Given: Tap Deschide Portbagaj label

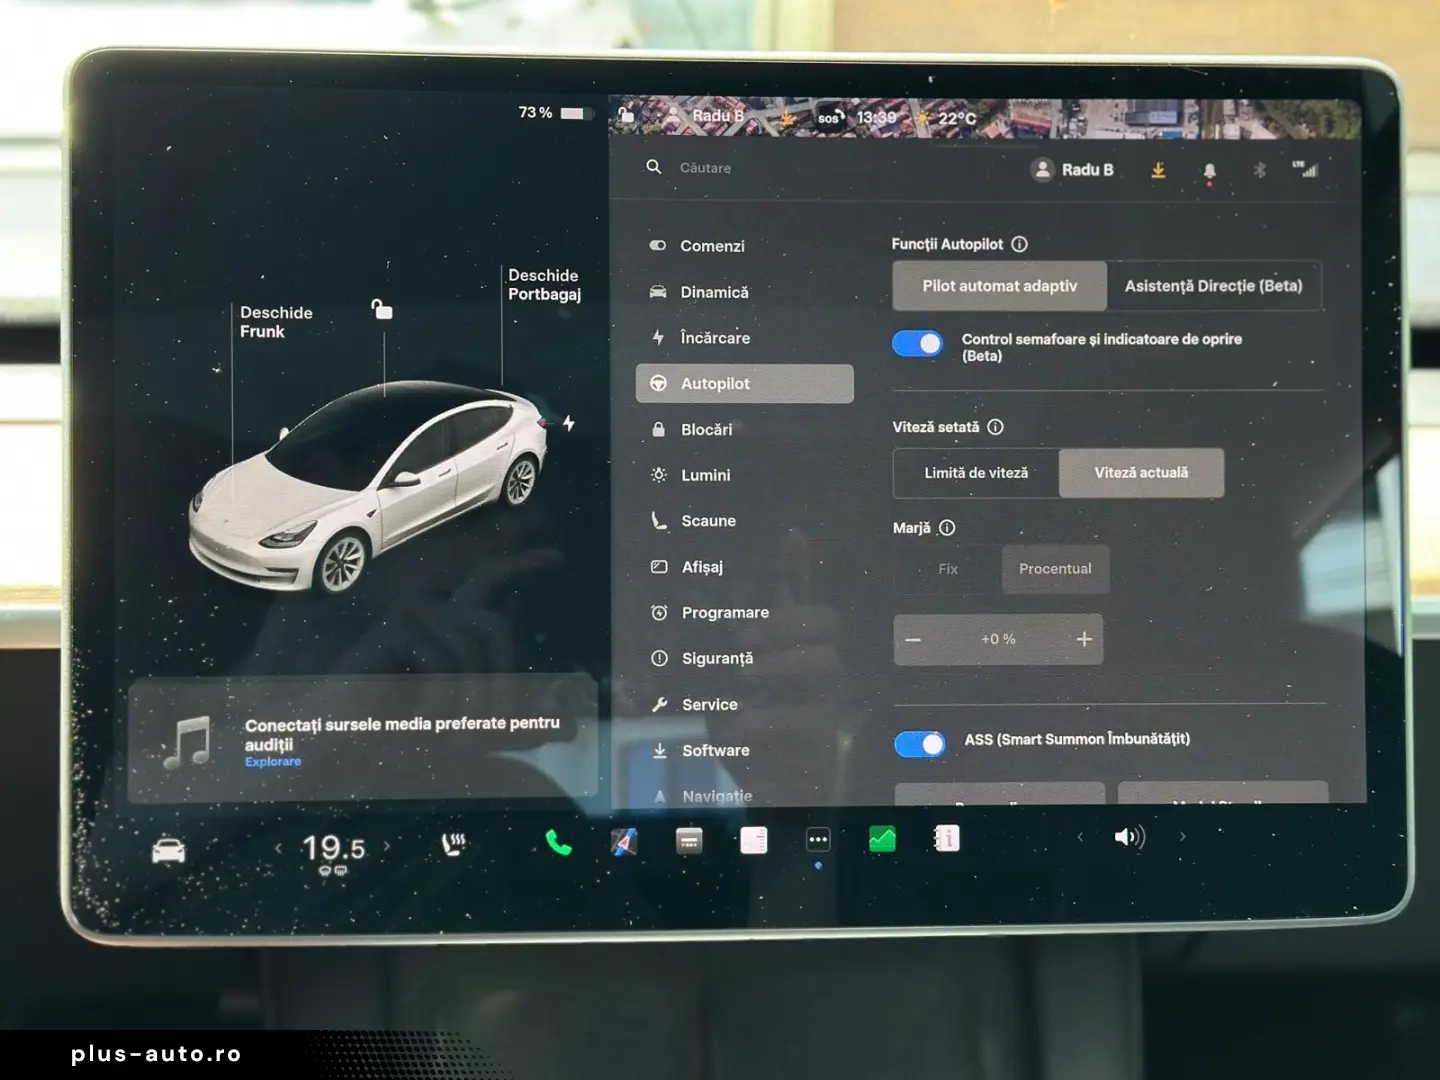Looking at the screenshot, I should (x=544, y=285).
